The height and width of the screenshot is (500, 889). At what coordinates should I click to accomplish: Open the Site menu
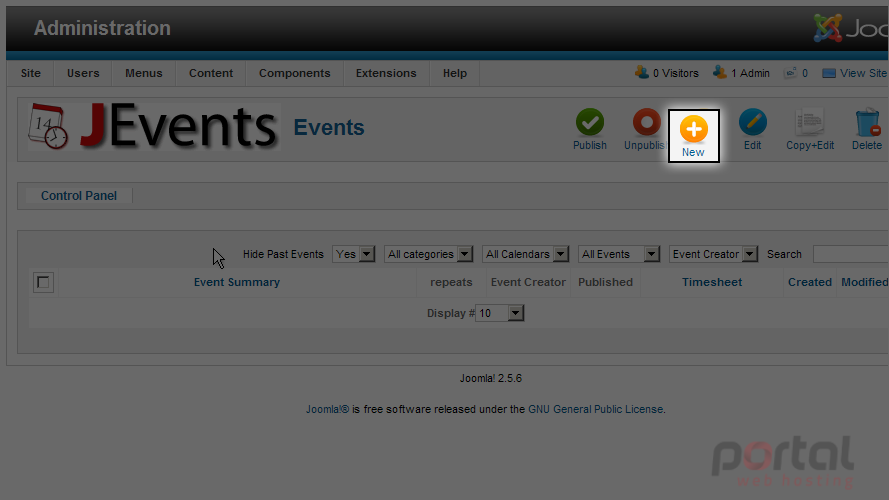31,73
